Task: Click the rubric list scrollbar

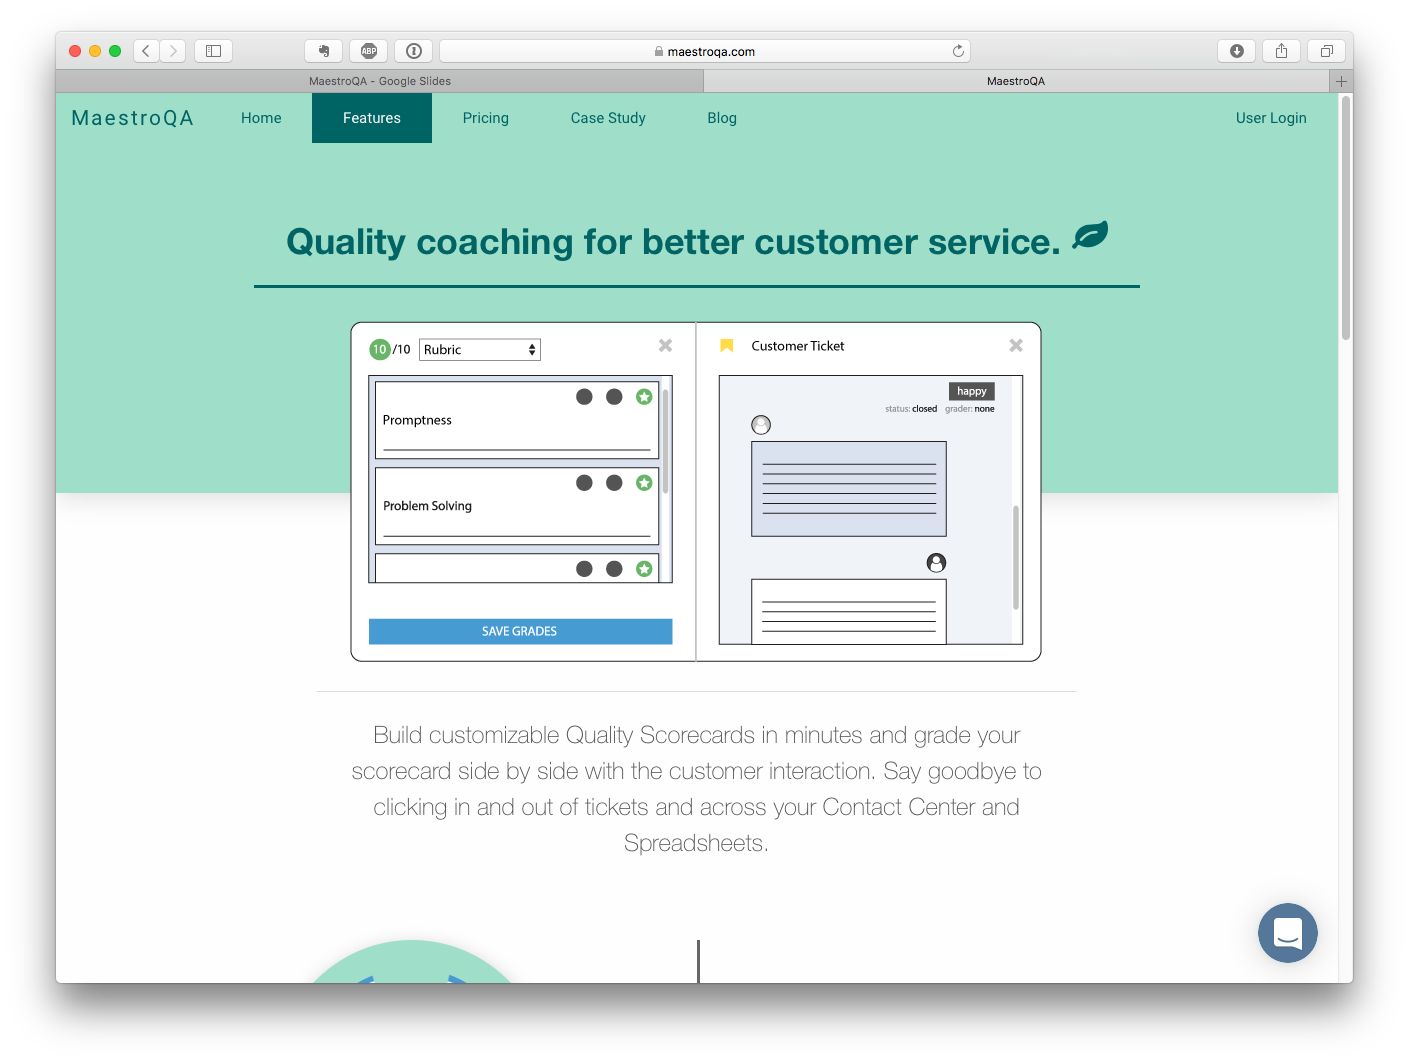Action: [665, 441]
